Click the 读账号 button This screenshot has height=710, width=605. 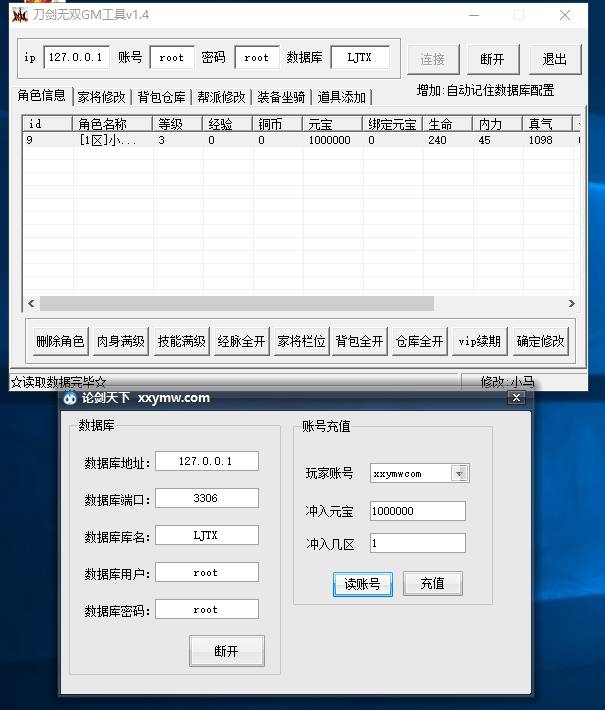[363, 584]
